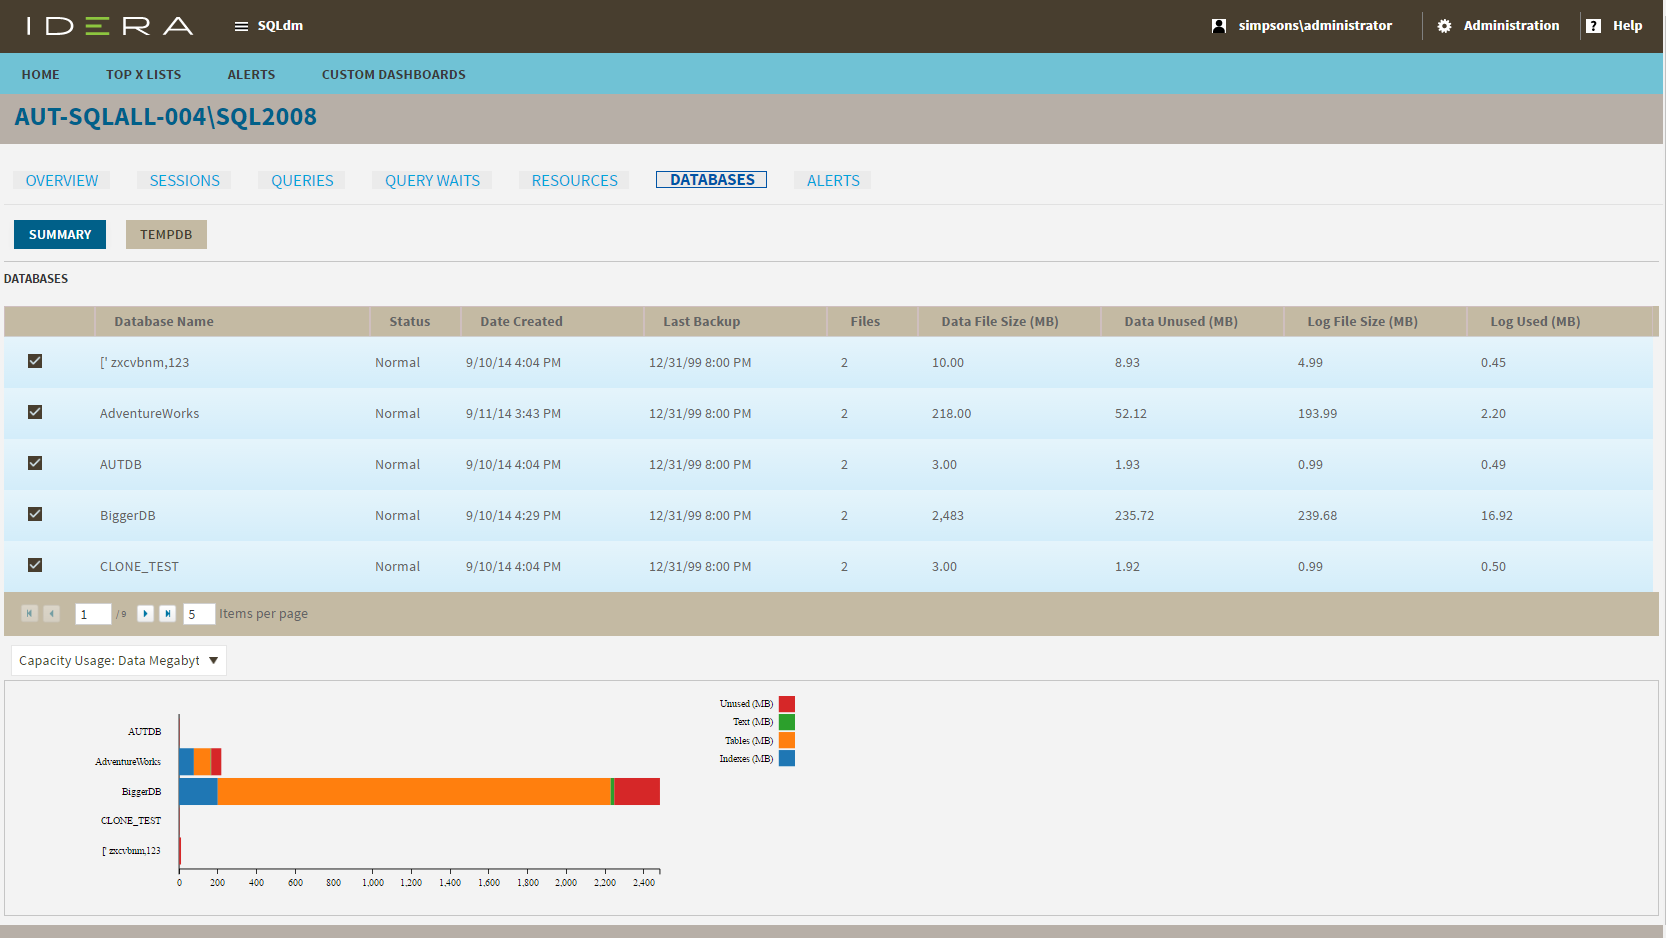1666x938 pixels.
Task: Click the red Unused (MB) legend swatch
Action: click(787, 704)
